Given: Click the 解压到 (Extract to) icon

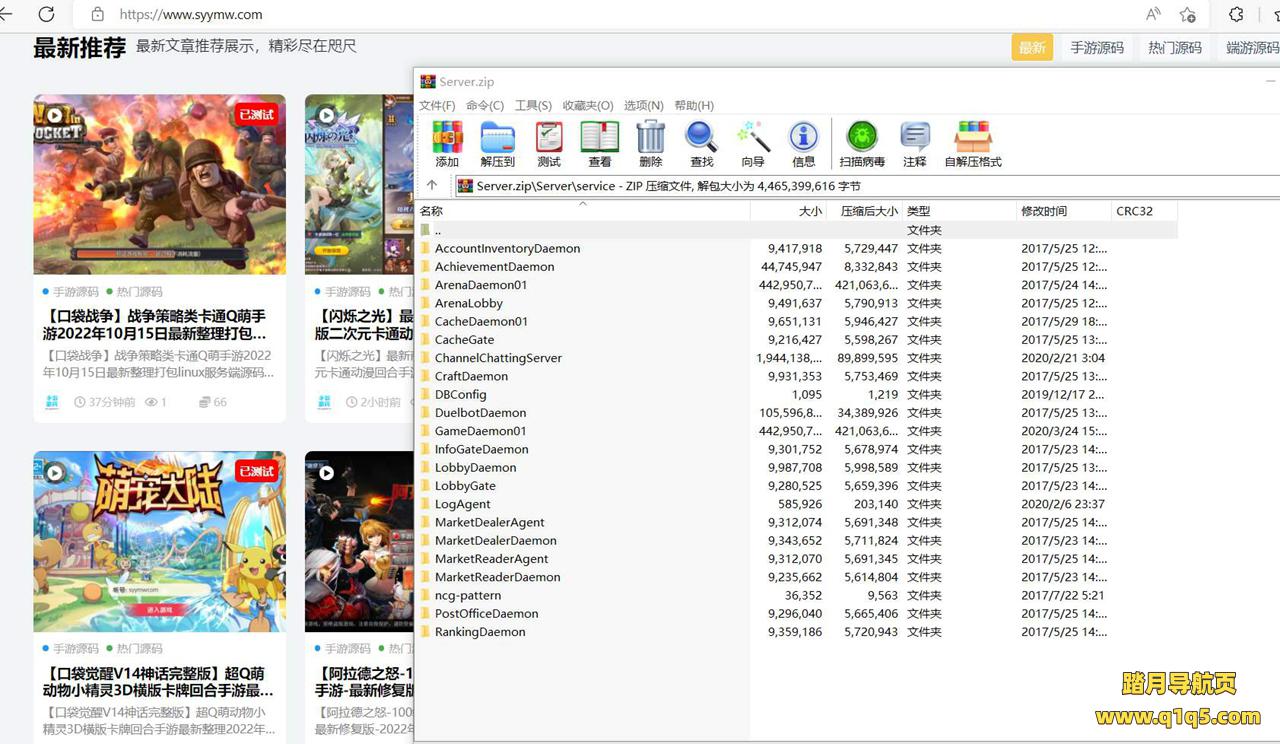Looking at the screenshot, I should [497, 137].
